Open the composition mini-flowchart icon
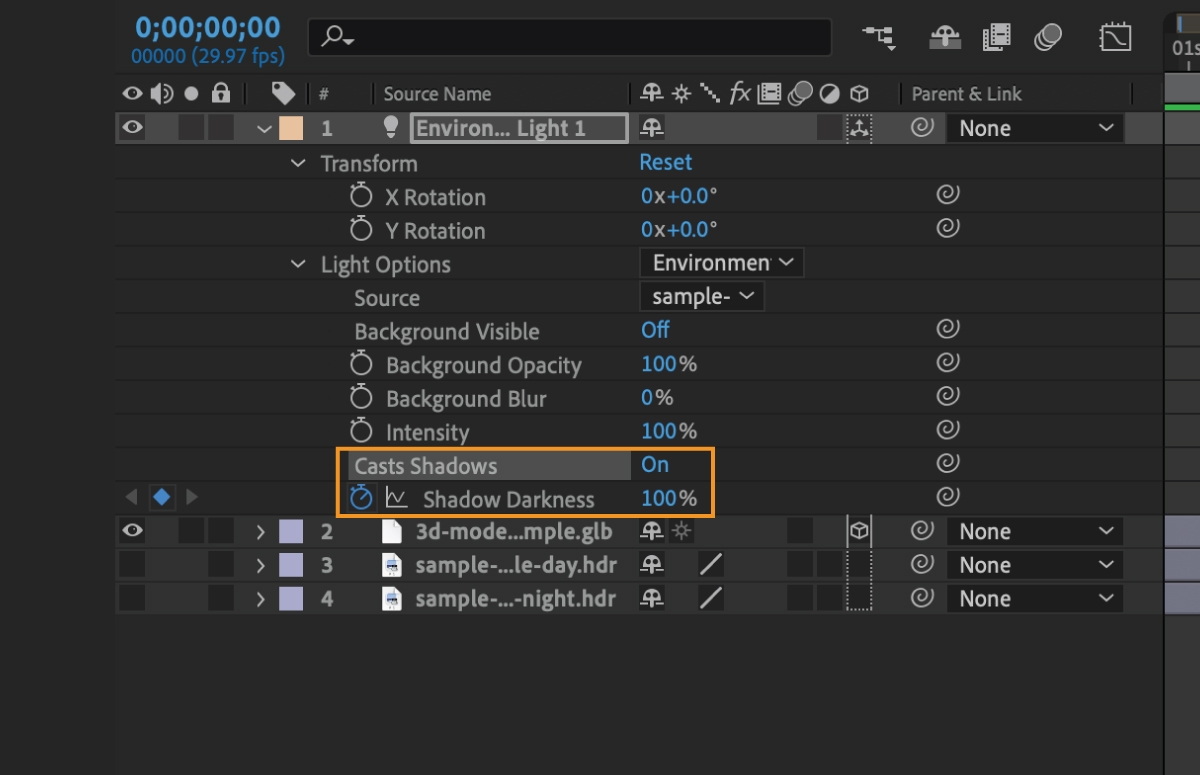 879,38
